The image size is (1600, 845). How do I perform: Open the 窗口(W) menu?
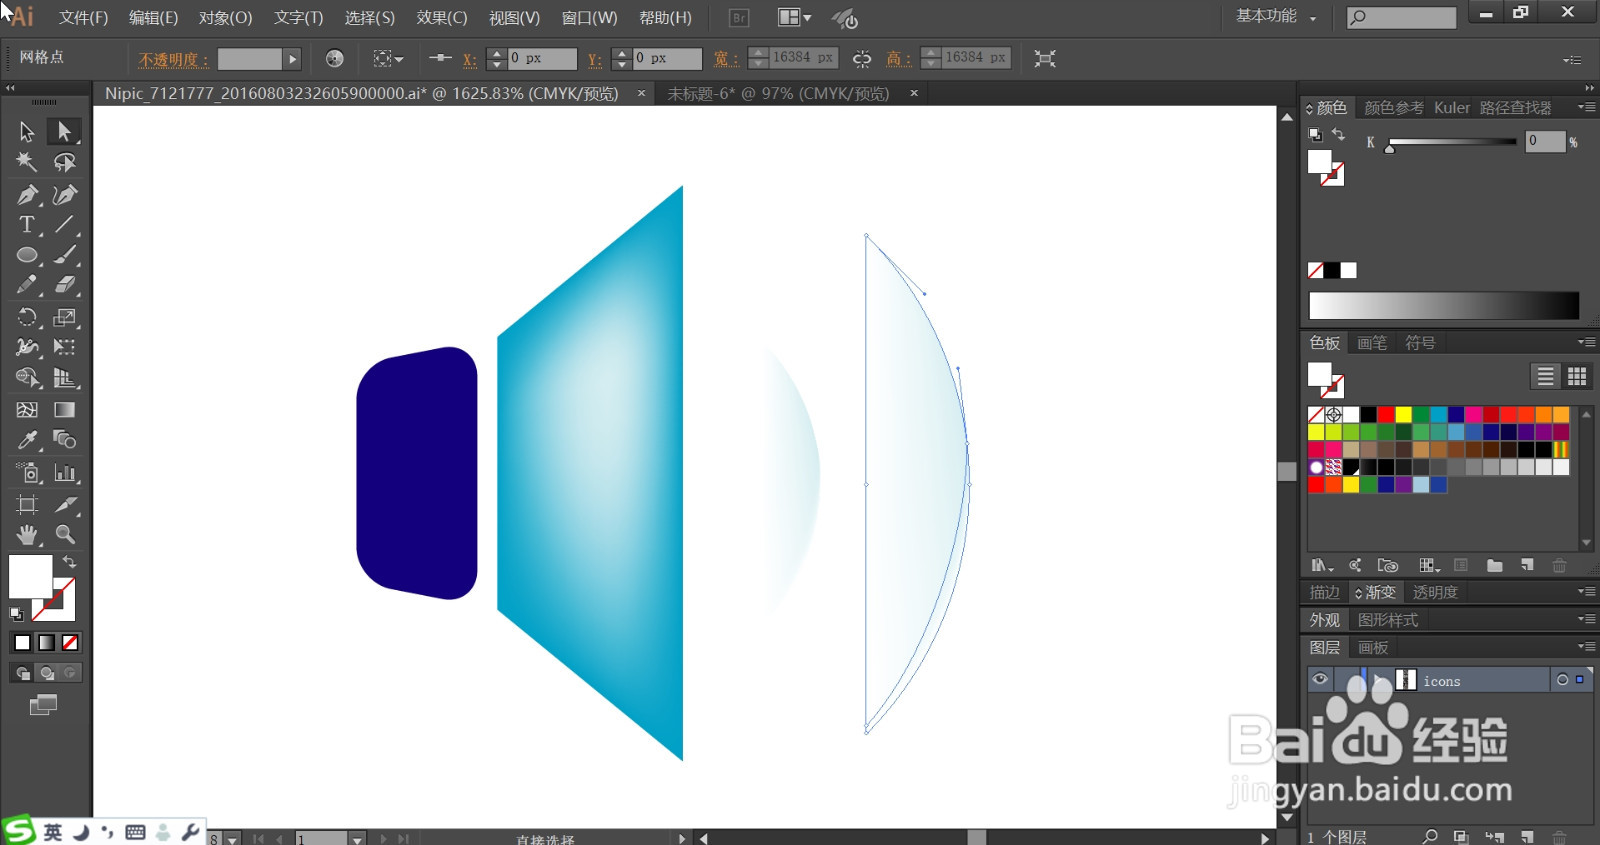pos(589,17)
